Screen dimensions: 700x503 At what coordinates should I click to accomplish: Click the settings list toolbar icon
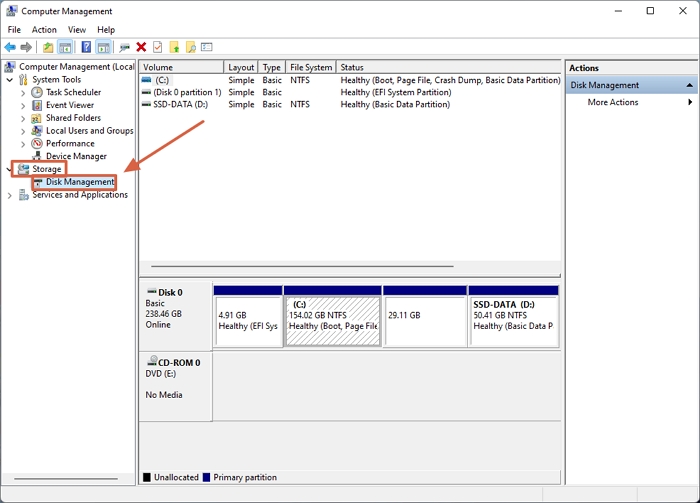(207, 47)
